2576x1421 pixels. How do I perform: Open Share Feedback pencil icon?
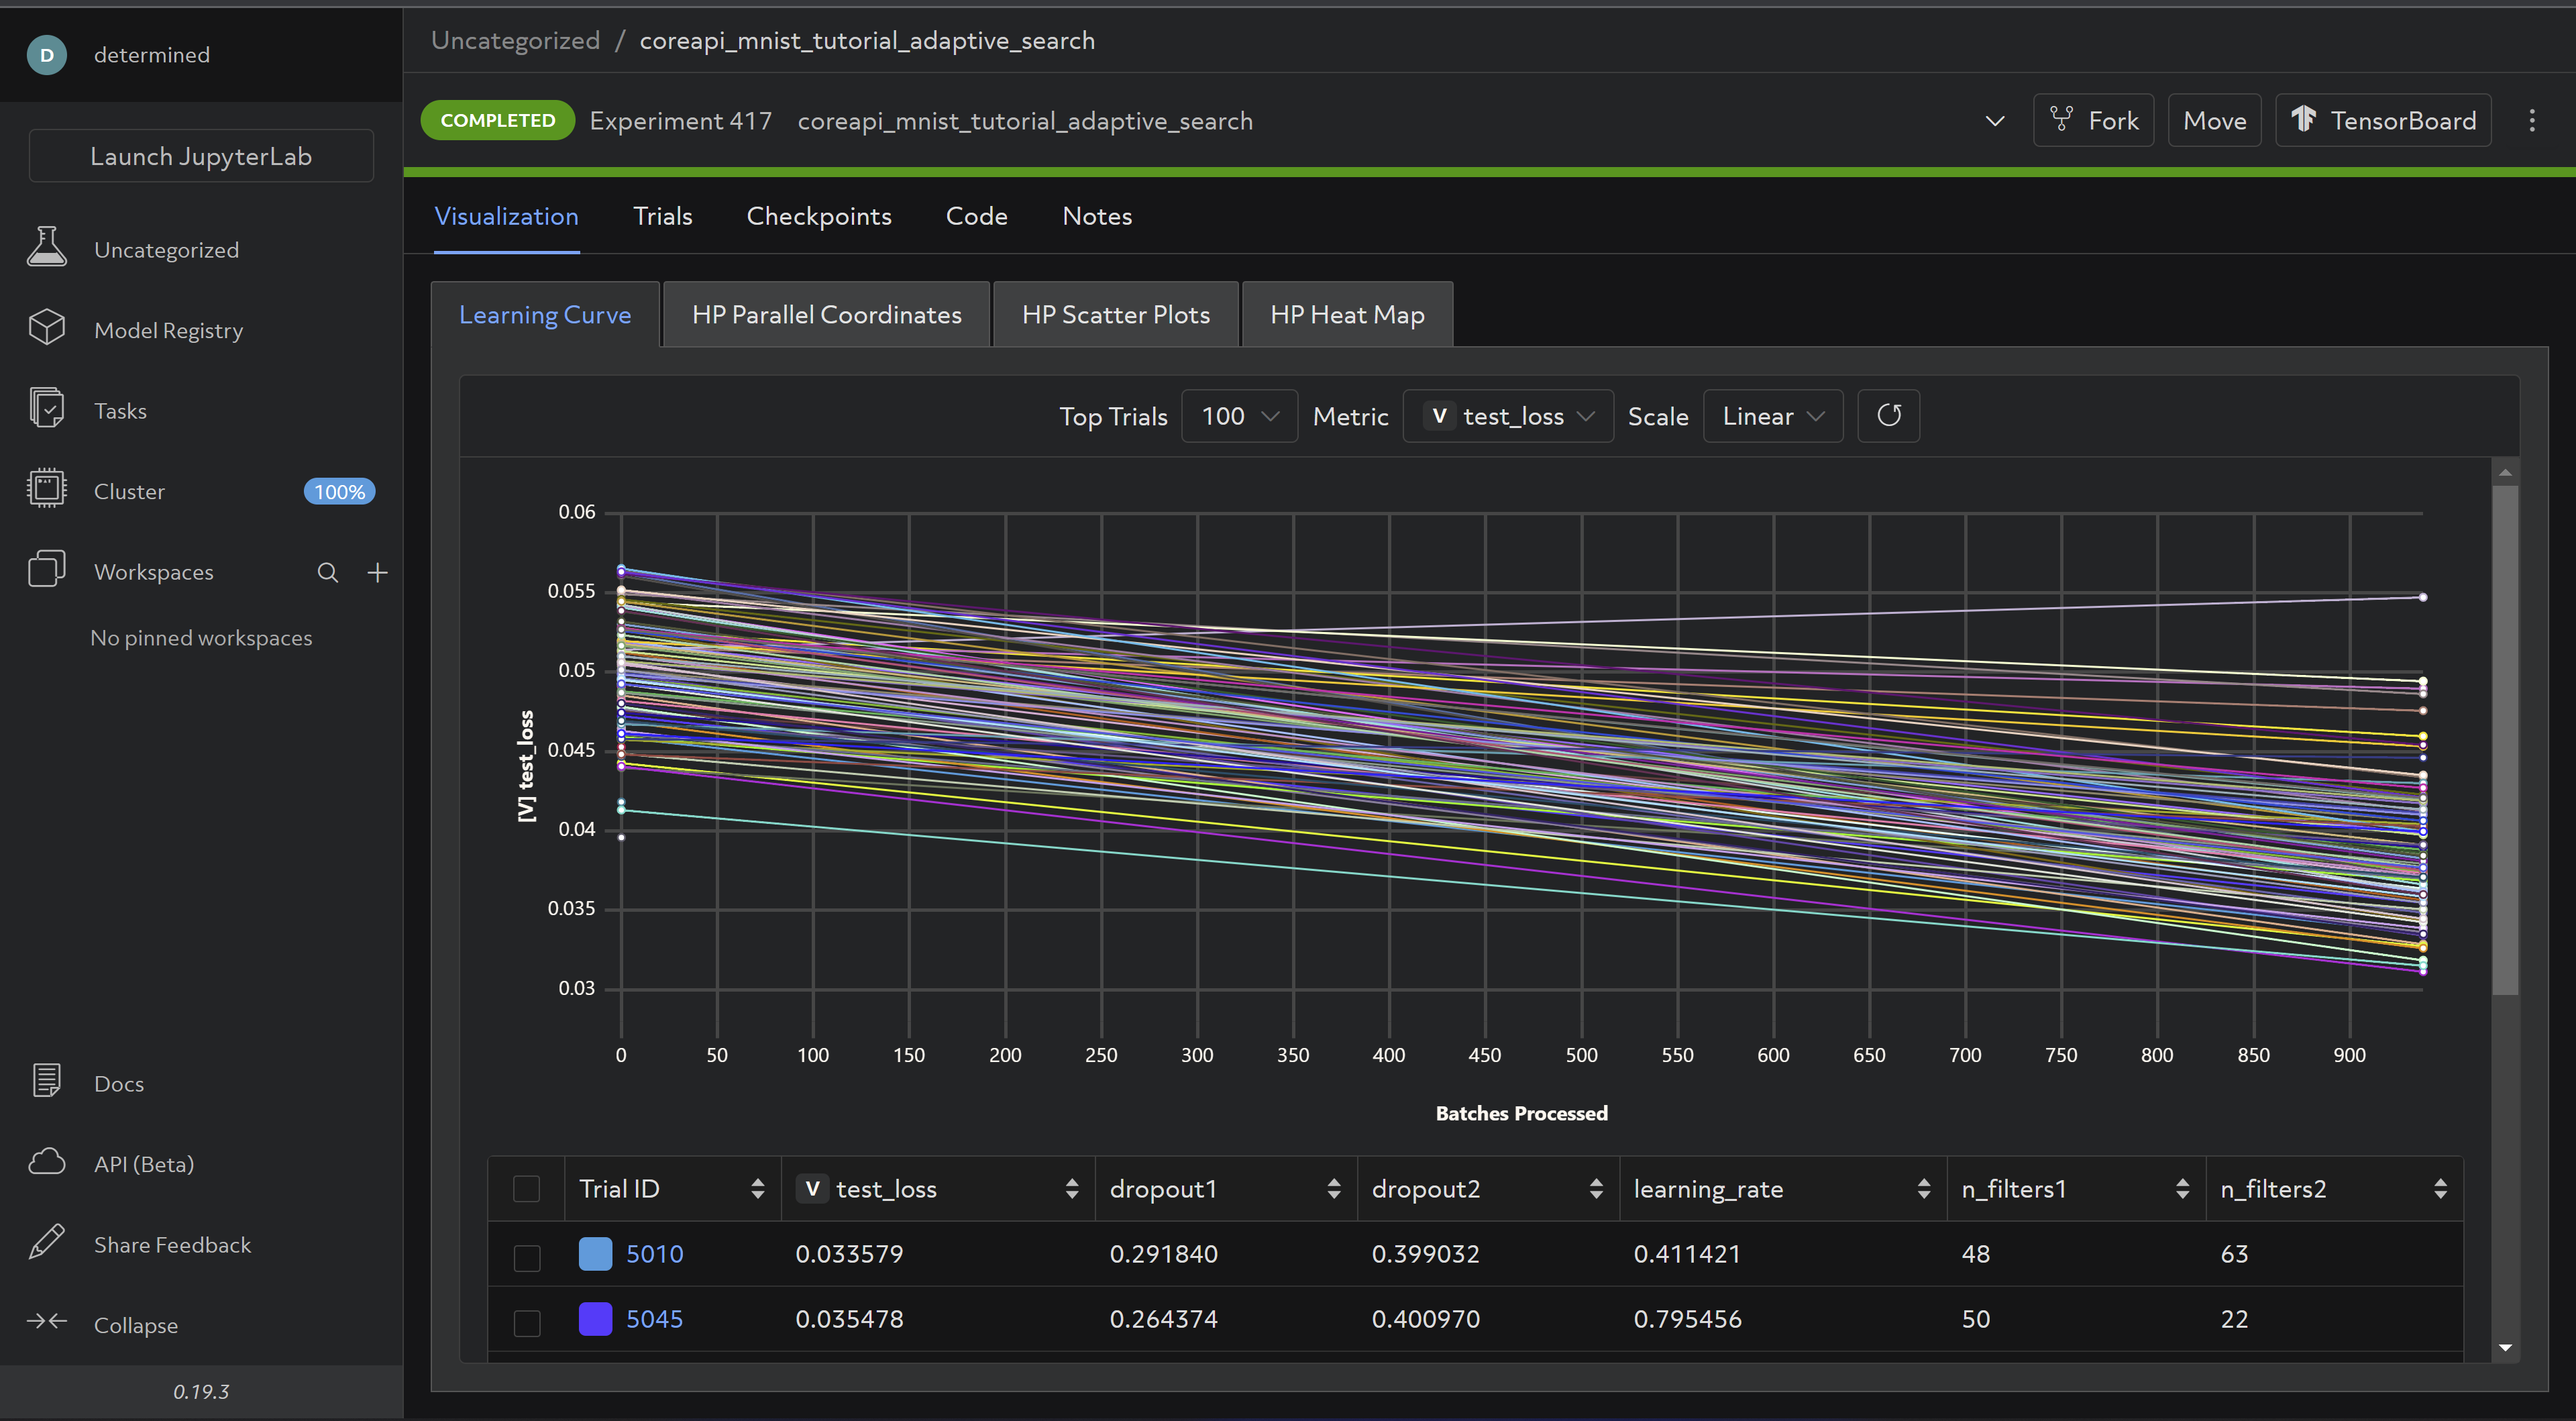(46, 1242)
